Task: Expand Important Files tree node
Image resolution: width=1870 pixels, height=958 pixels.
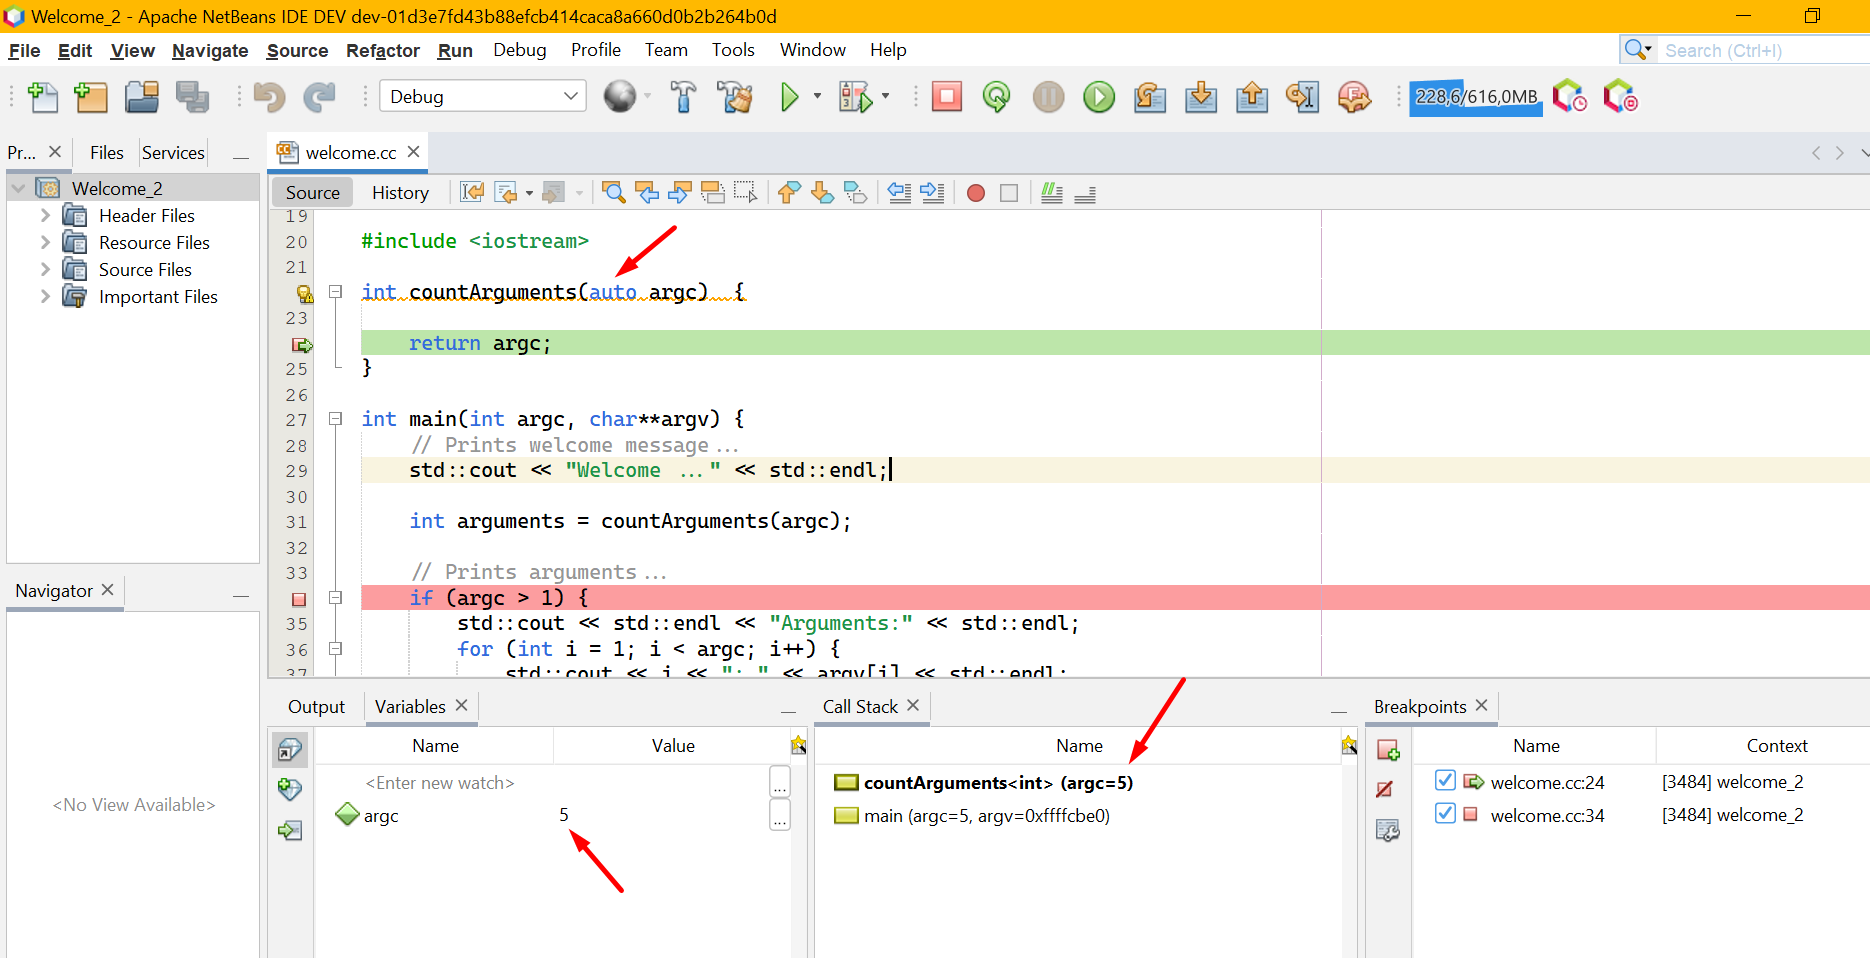Action: coord(45,296)
